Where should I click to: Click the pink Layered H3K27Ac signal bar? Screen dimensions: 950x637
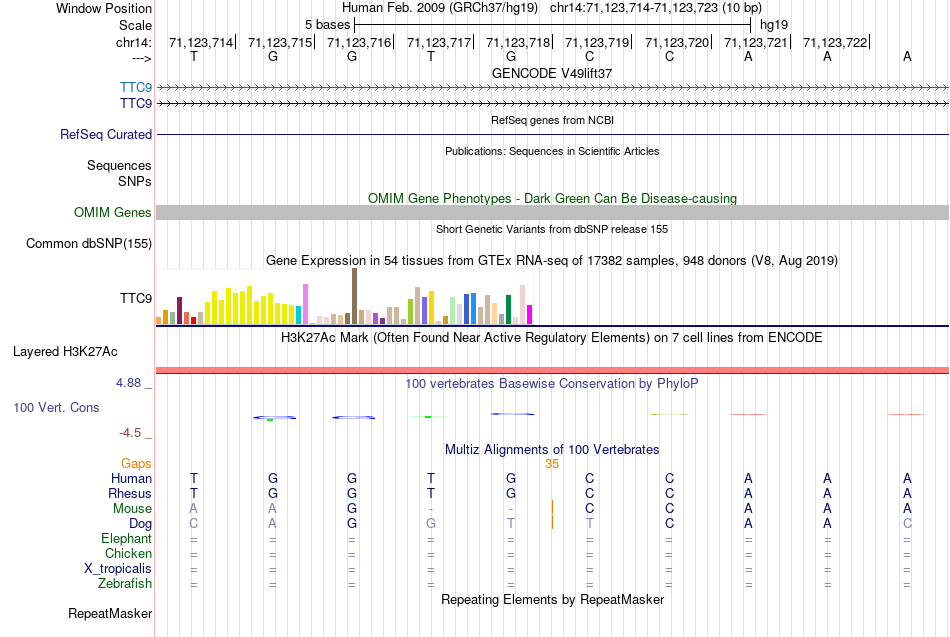click(x=552, y=370)
